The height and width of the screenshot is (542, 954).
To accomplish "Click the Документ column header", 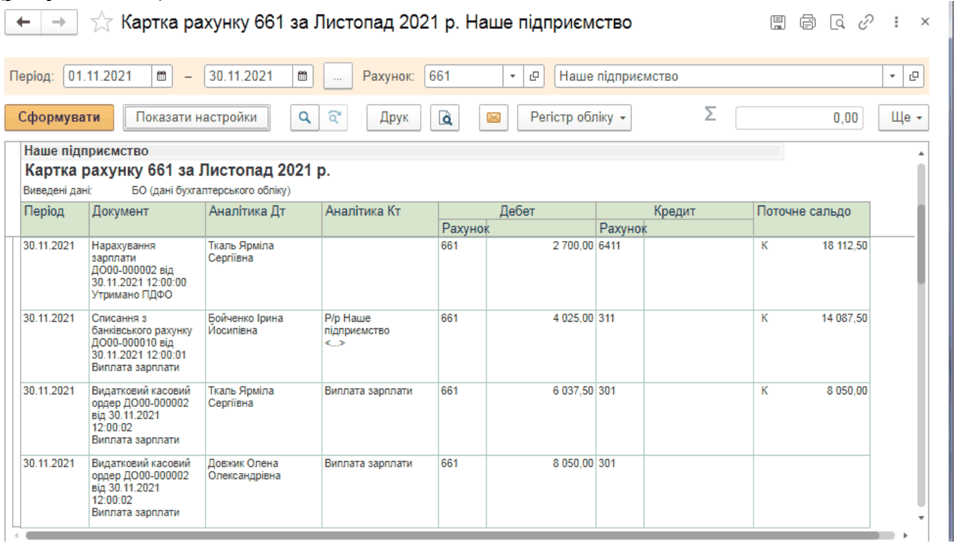I will pos(147,219).
